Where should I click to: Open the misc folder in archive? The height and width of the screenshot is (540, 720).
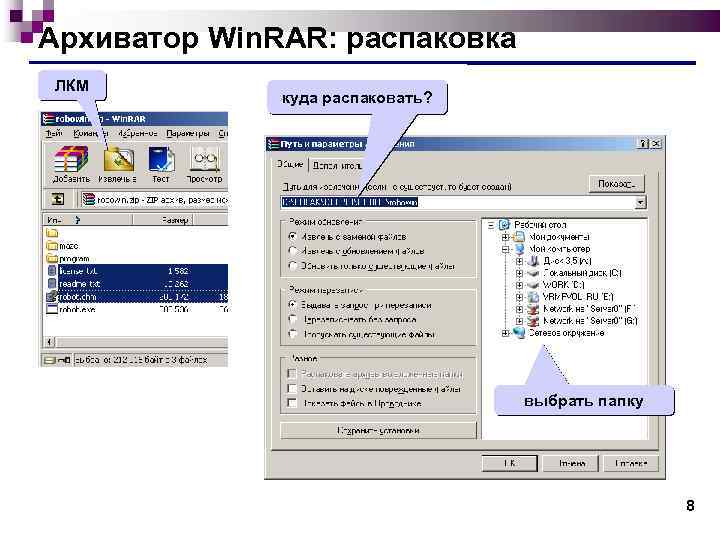click(62, 246)
